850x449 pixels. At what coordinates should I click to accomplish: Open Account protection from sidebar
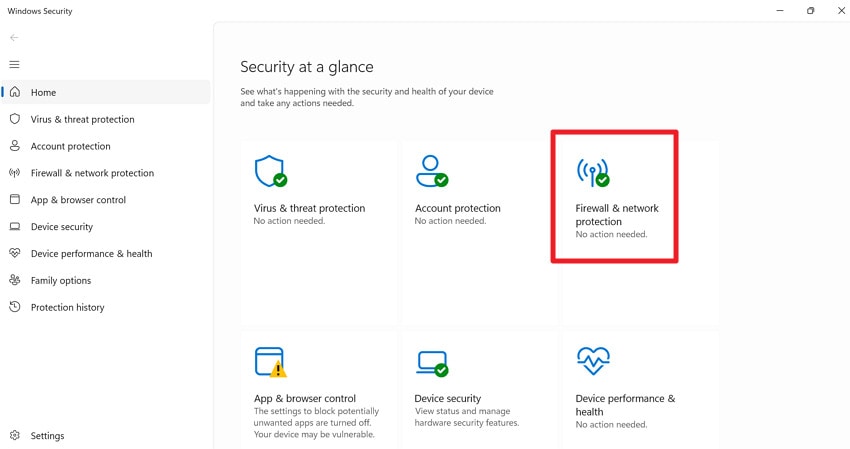click(106, 146)
